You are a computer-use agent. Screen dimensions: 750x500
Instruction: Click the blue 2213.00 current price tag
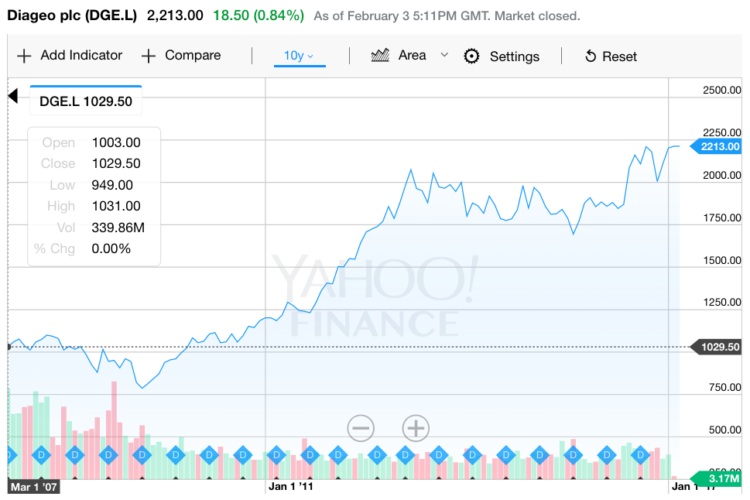click(716, 146)
